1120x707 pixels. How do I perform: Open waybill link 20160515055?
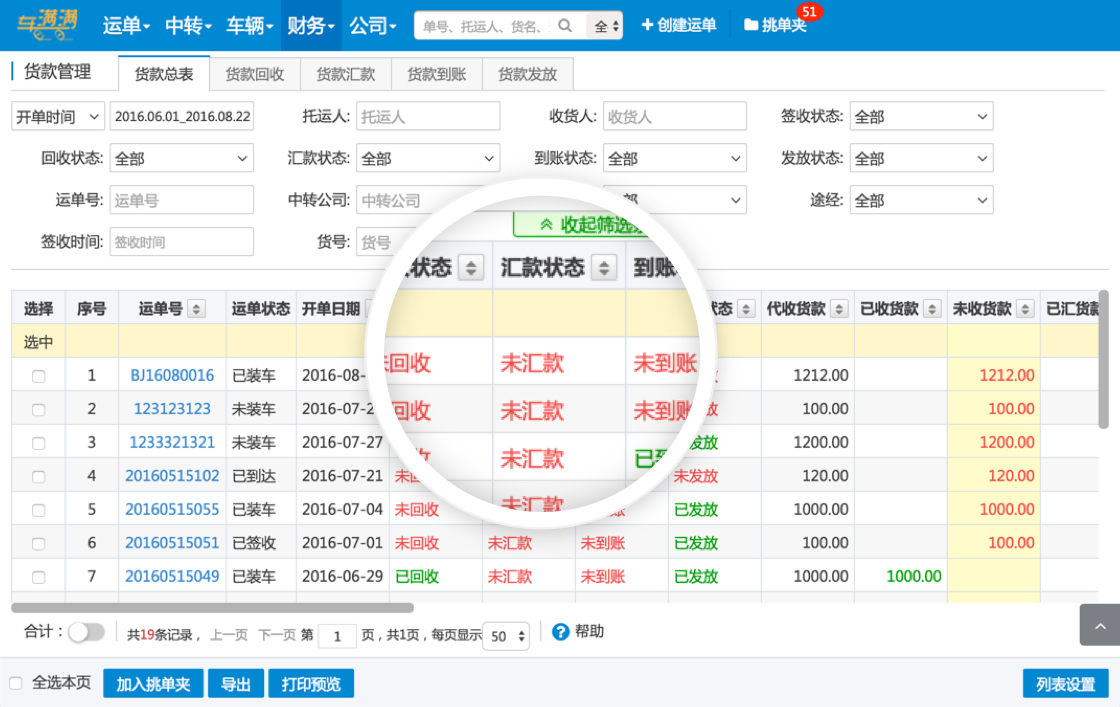172,509
